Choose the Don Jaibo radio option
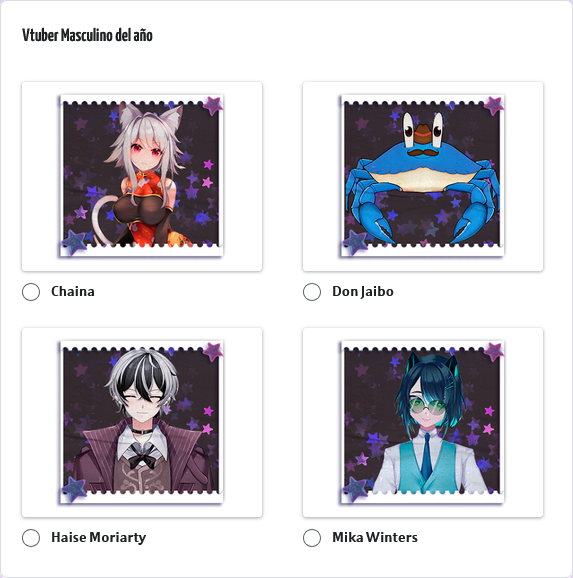Image resolution: width=573 pixels, height=578 pixels. [312, 292]
